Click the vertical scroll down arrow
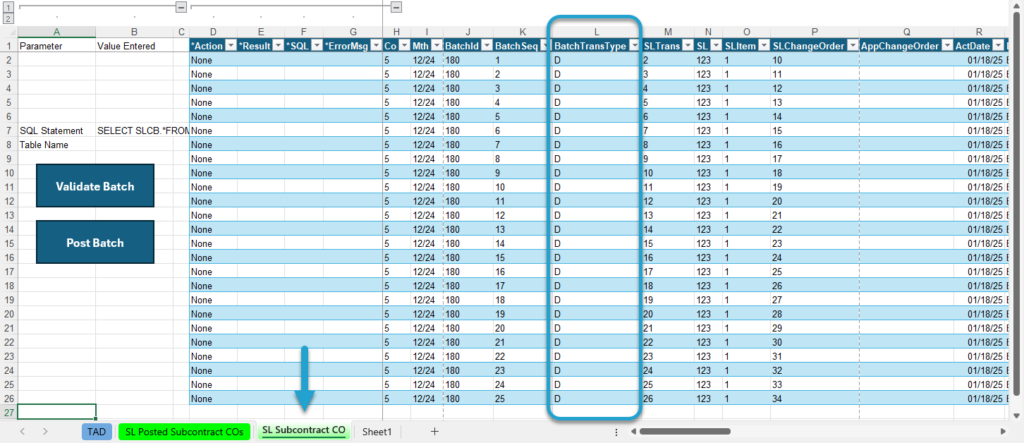Viewport: 1024px width, 443px height. pyautogui.click(x=1016, y=415)
